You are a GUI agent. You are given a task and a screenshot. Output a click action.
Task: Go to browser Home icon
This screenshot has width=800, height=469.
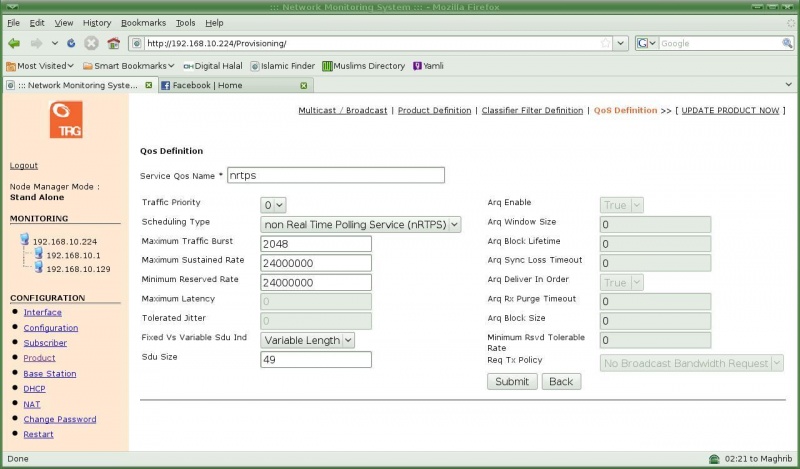[113, 44]
